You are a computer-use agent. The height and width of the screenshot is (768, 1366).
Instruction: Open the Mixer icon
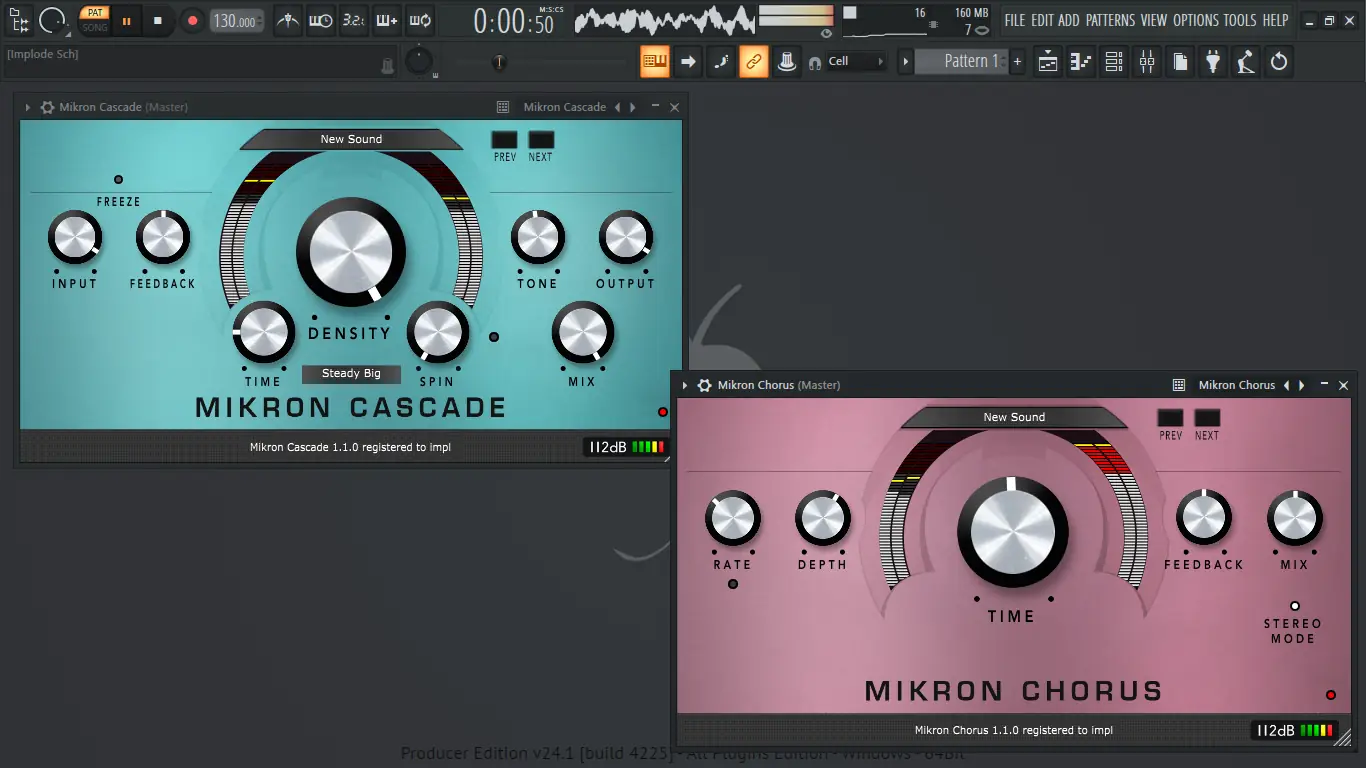coord(1147,61)
